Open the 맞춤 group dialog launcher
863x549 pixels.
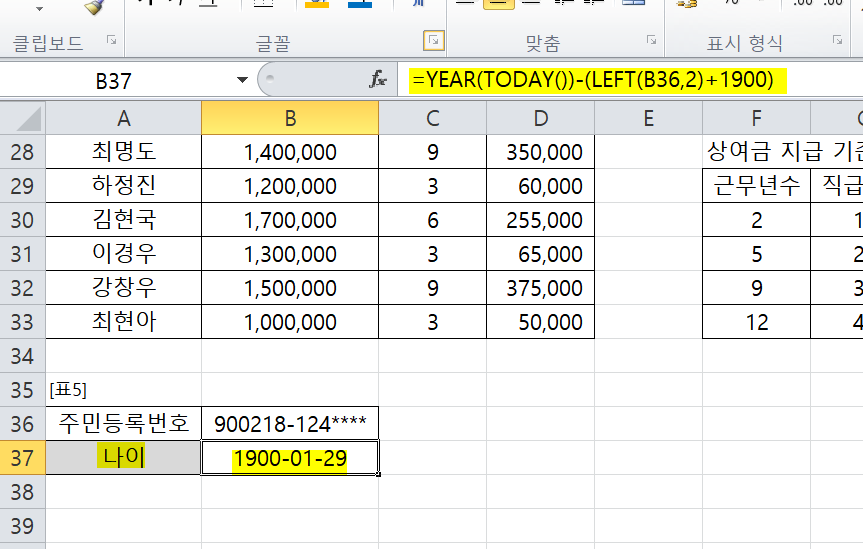pyautogui.click(x=651, y=41)
